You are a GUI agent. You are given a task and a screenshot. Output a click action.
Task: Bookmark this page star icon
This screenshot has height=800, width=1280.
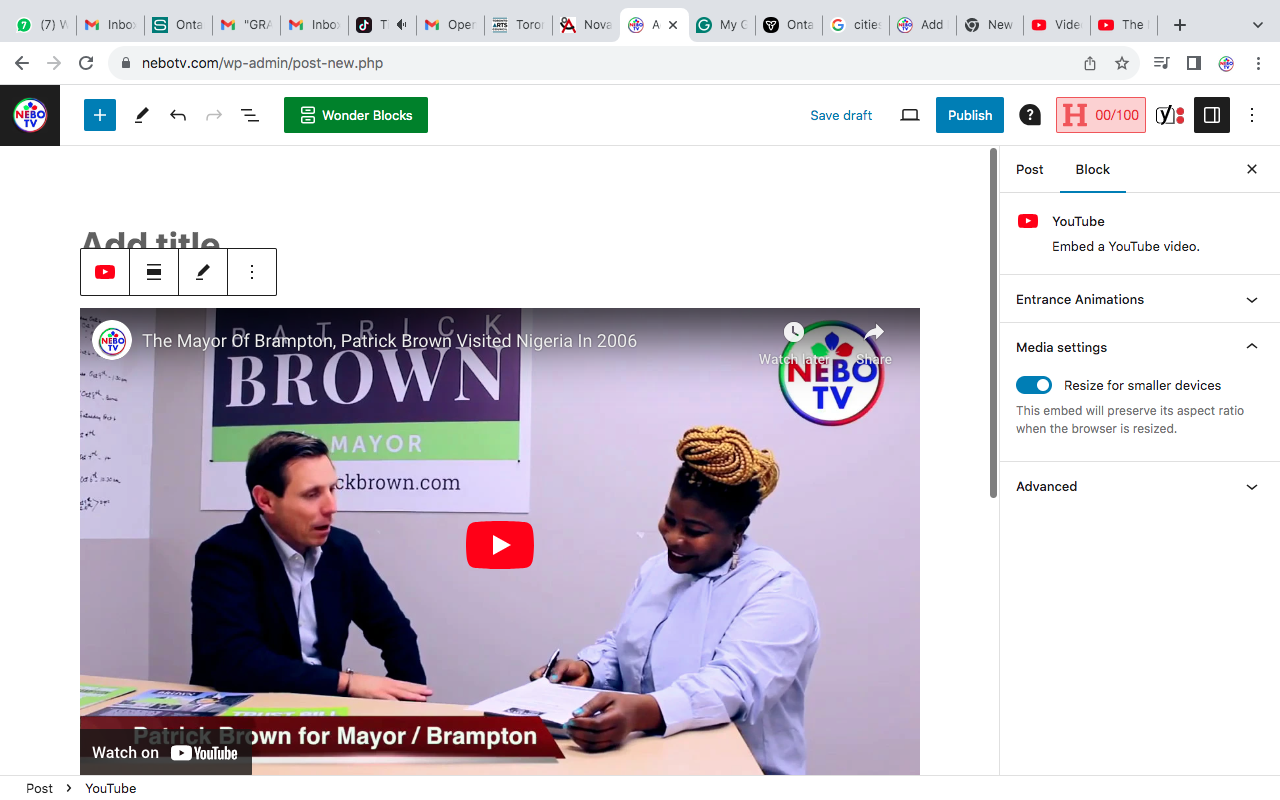pyautogui.click(x=1122, y=63)
